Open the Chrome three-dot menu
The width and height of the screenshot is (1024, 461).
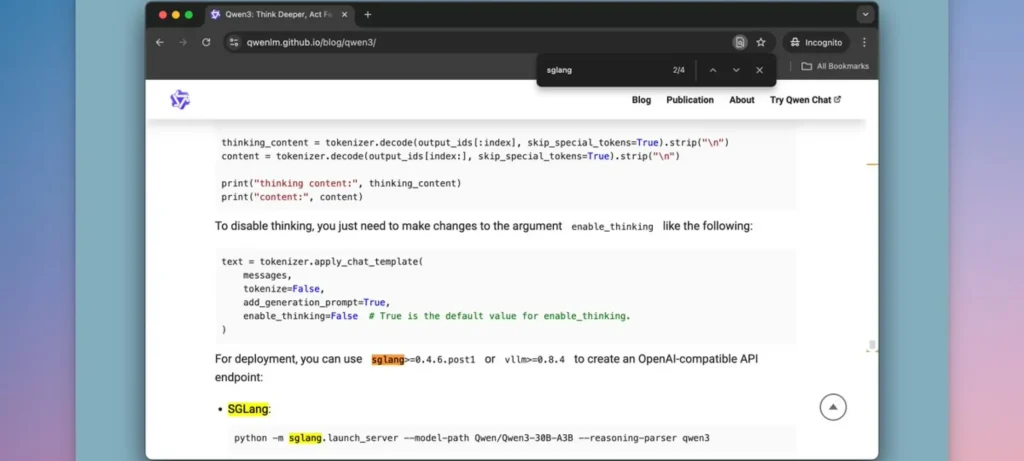pyautogui.click(x=864, y=42)
